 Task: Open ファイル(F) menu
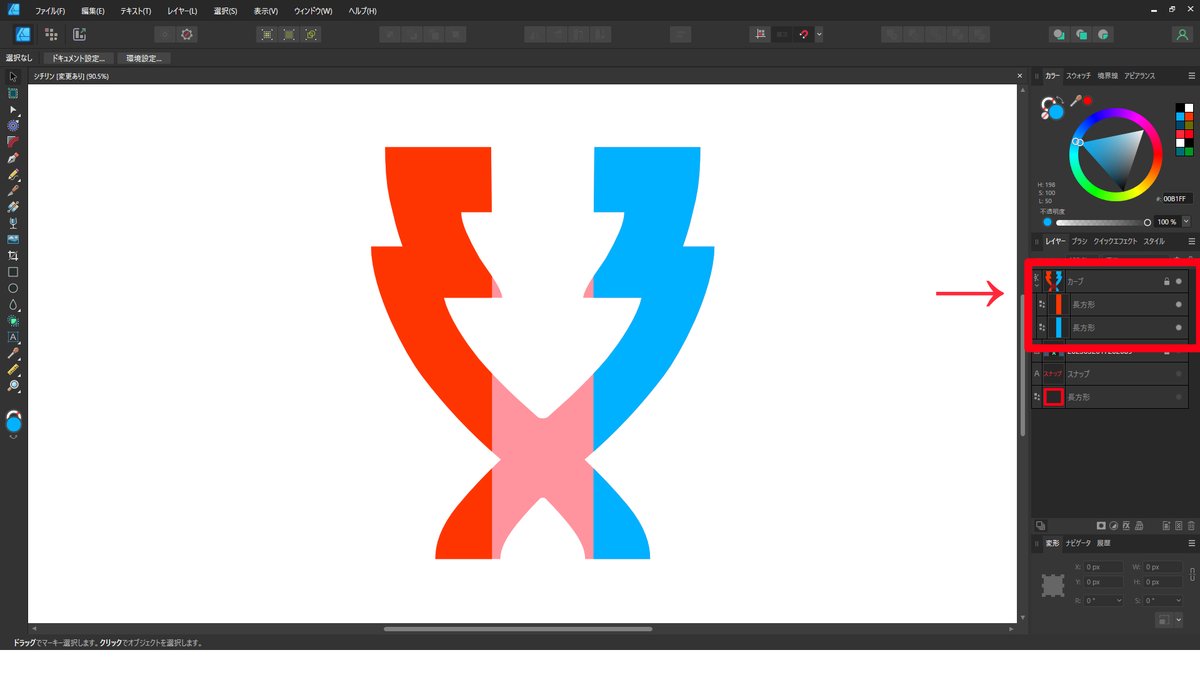coord(50,10)
